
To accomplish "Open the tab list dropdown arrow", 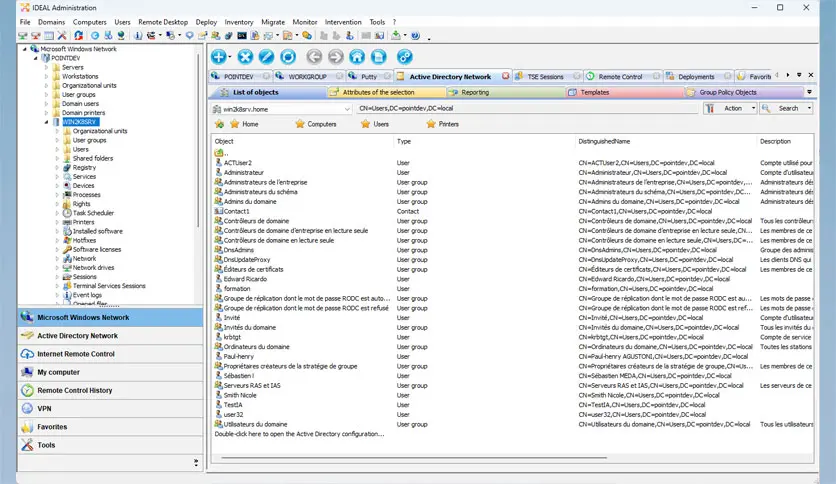I will point(799,75).
